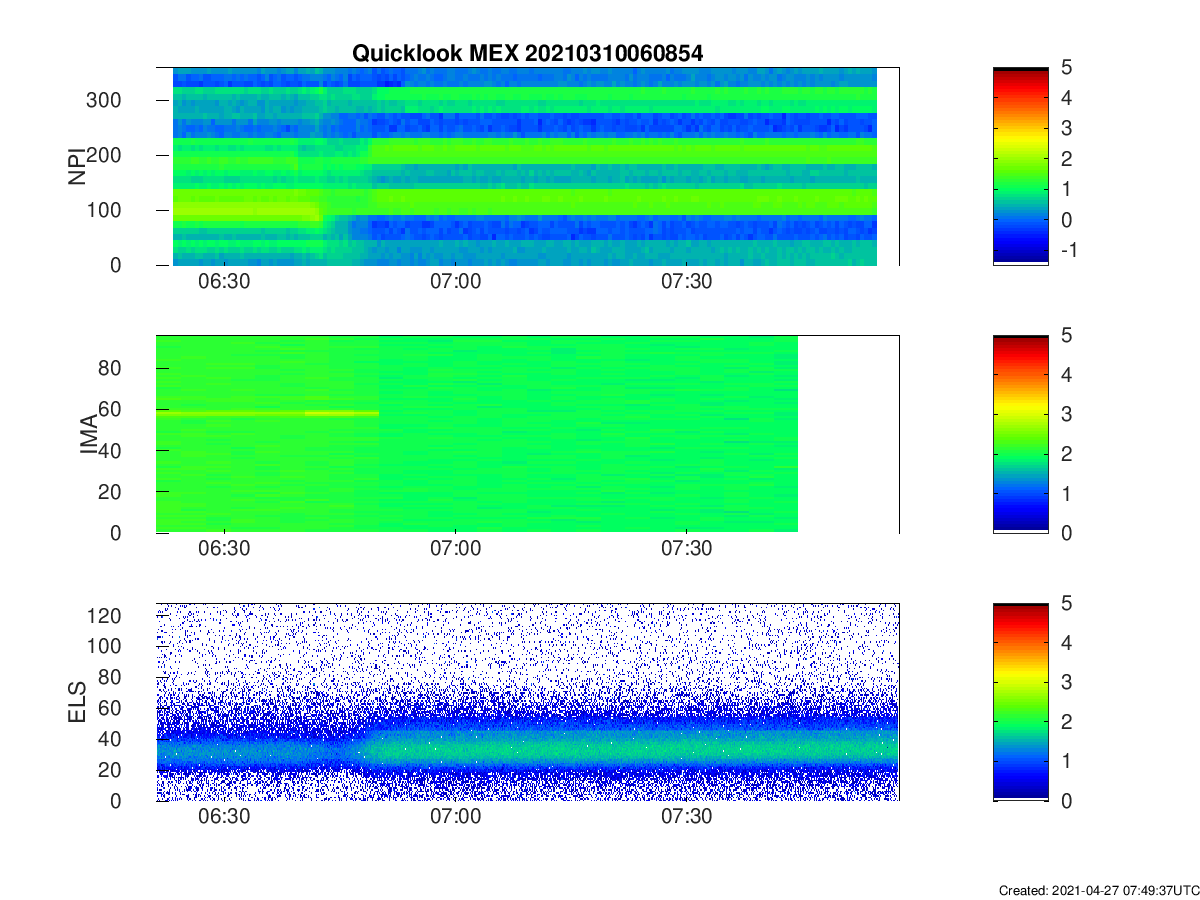Click the '5' label on ELS colorbar

click(x=1066, y=603)
